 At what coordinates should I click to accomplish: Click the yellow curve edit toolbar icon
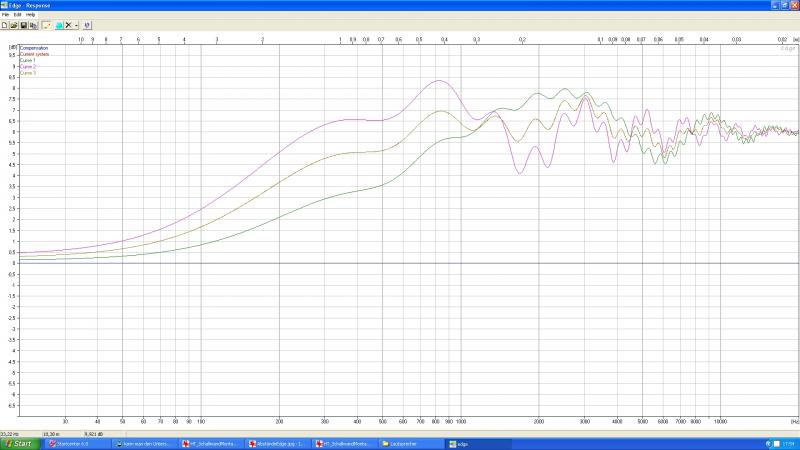pyautogui.click(x=47, y=25)
